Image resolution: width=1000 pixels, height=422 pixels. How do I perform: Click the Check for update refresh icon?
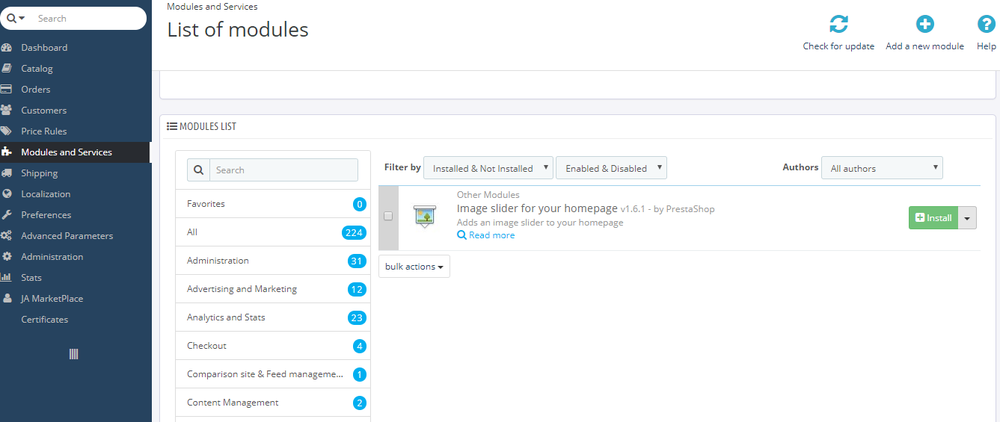click(839, 24)
